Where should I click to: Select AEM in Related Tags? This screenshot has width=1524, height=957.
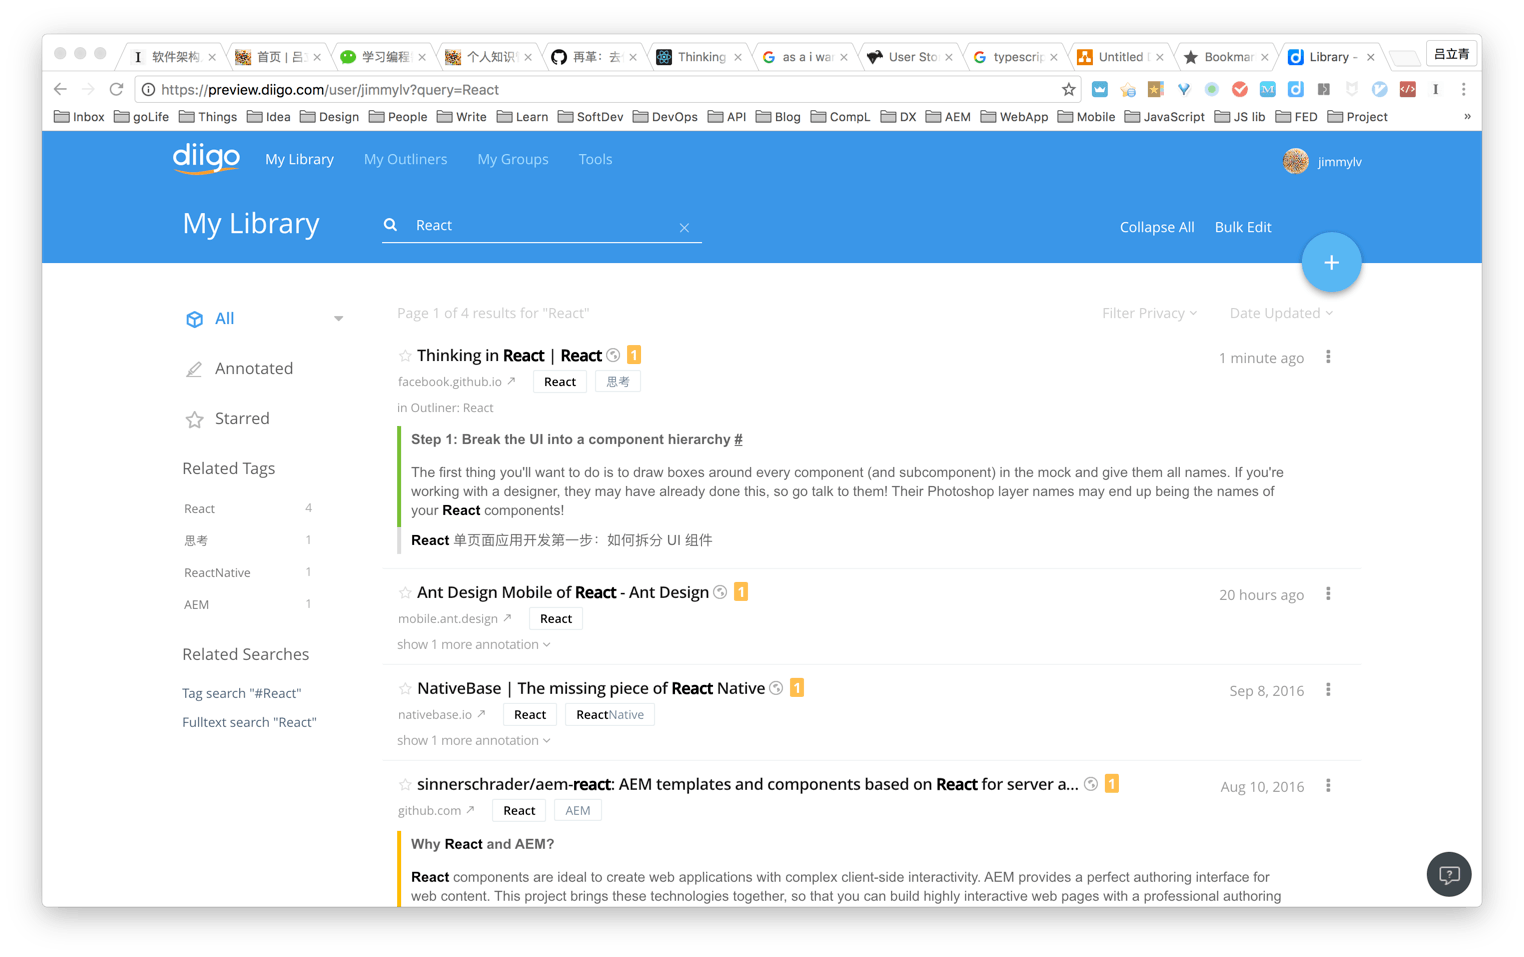196,605
